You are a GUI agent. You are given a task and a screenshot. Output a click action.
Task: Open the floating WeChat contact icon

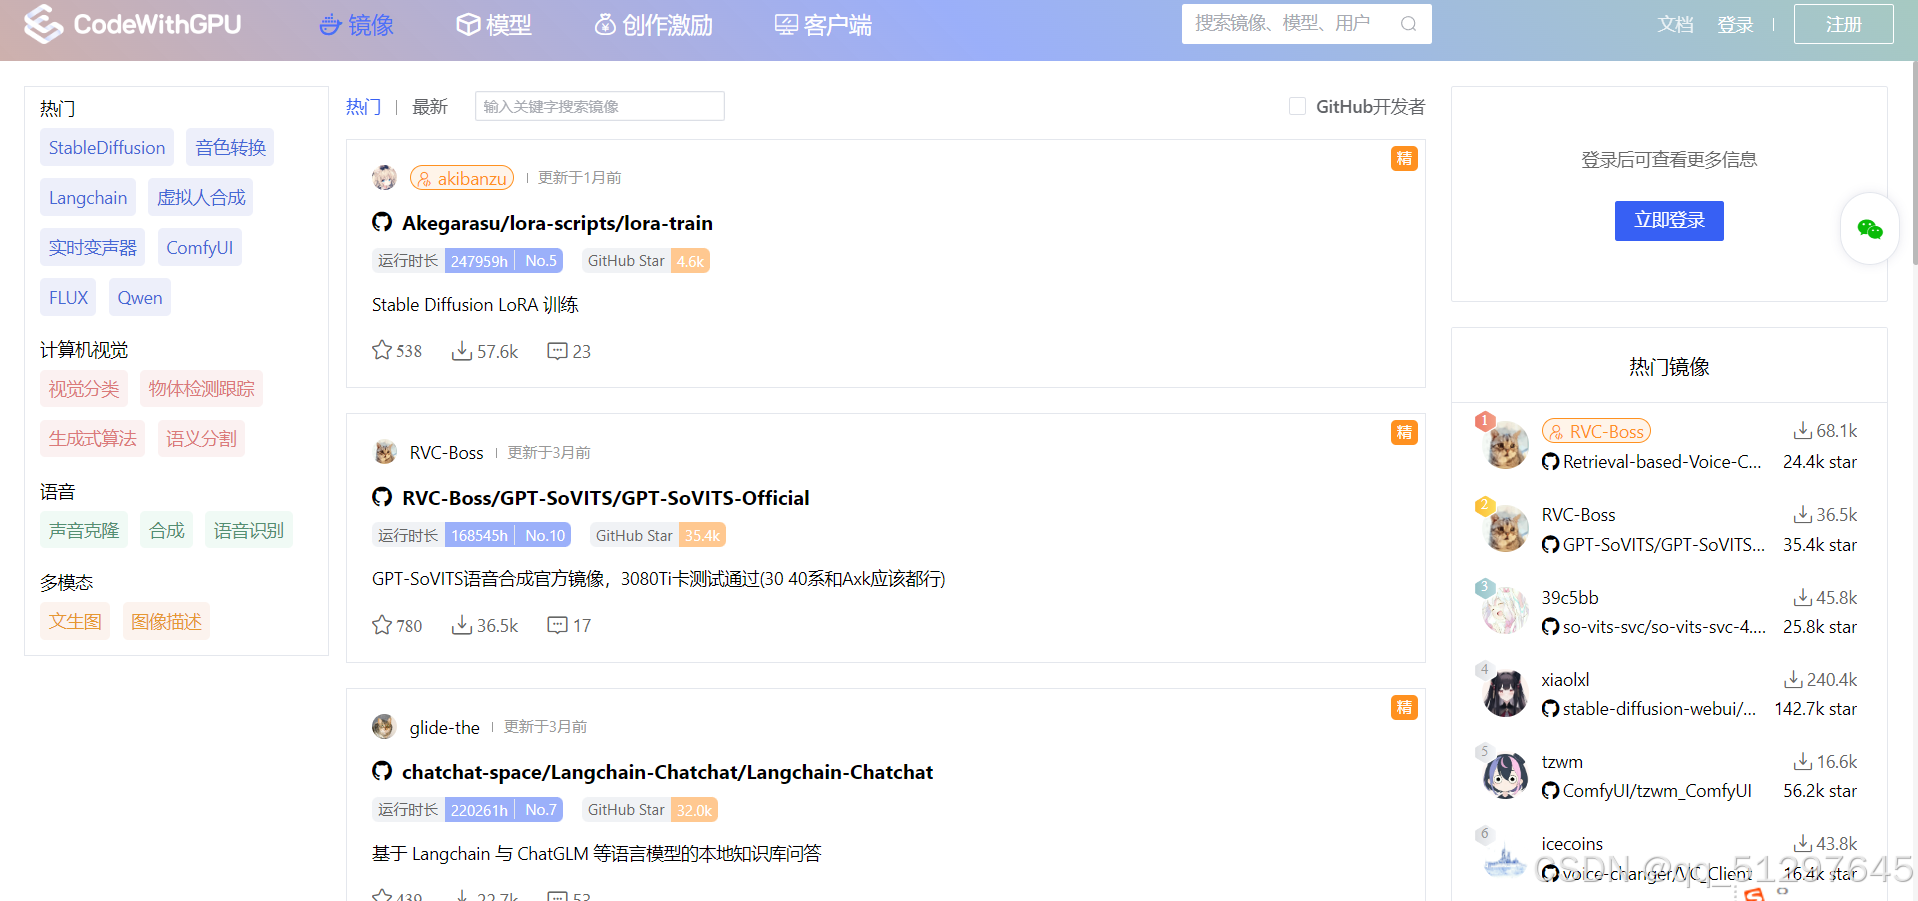pyautogui.click(x=1869, y=229)
